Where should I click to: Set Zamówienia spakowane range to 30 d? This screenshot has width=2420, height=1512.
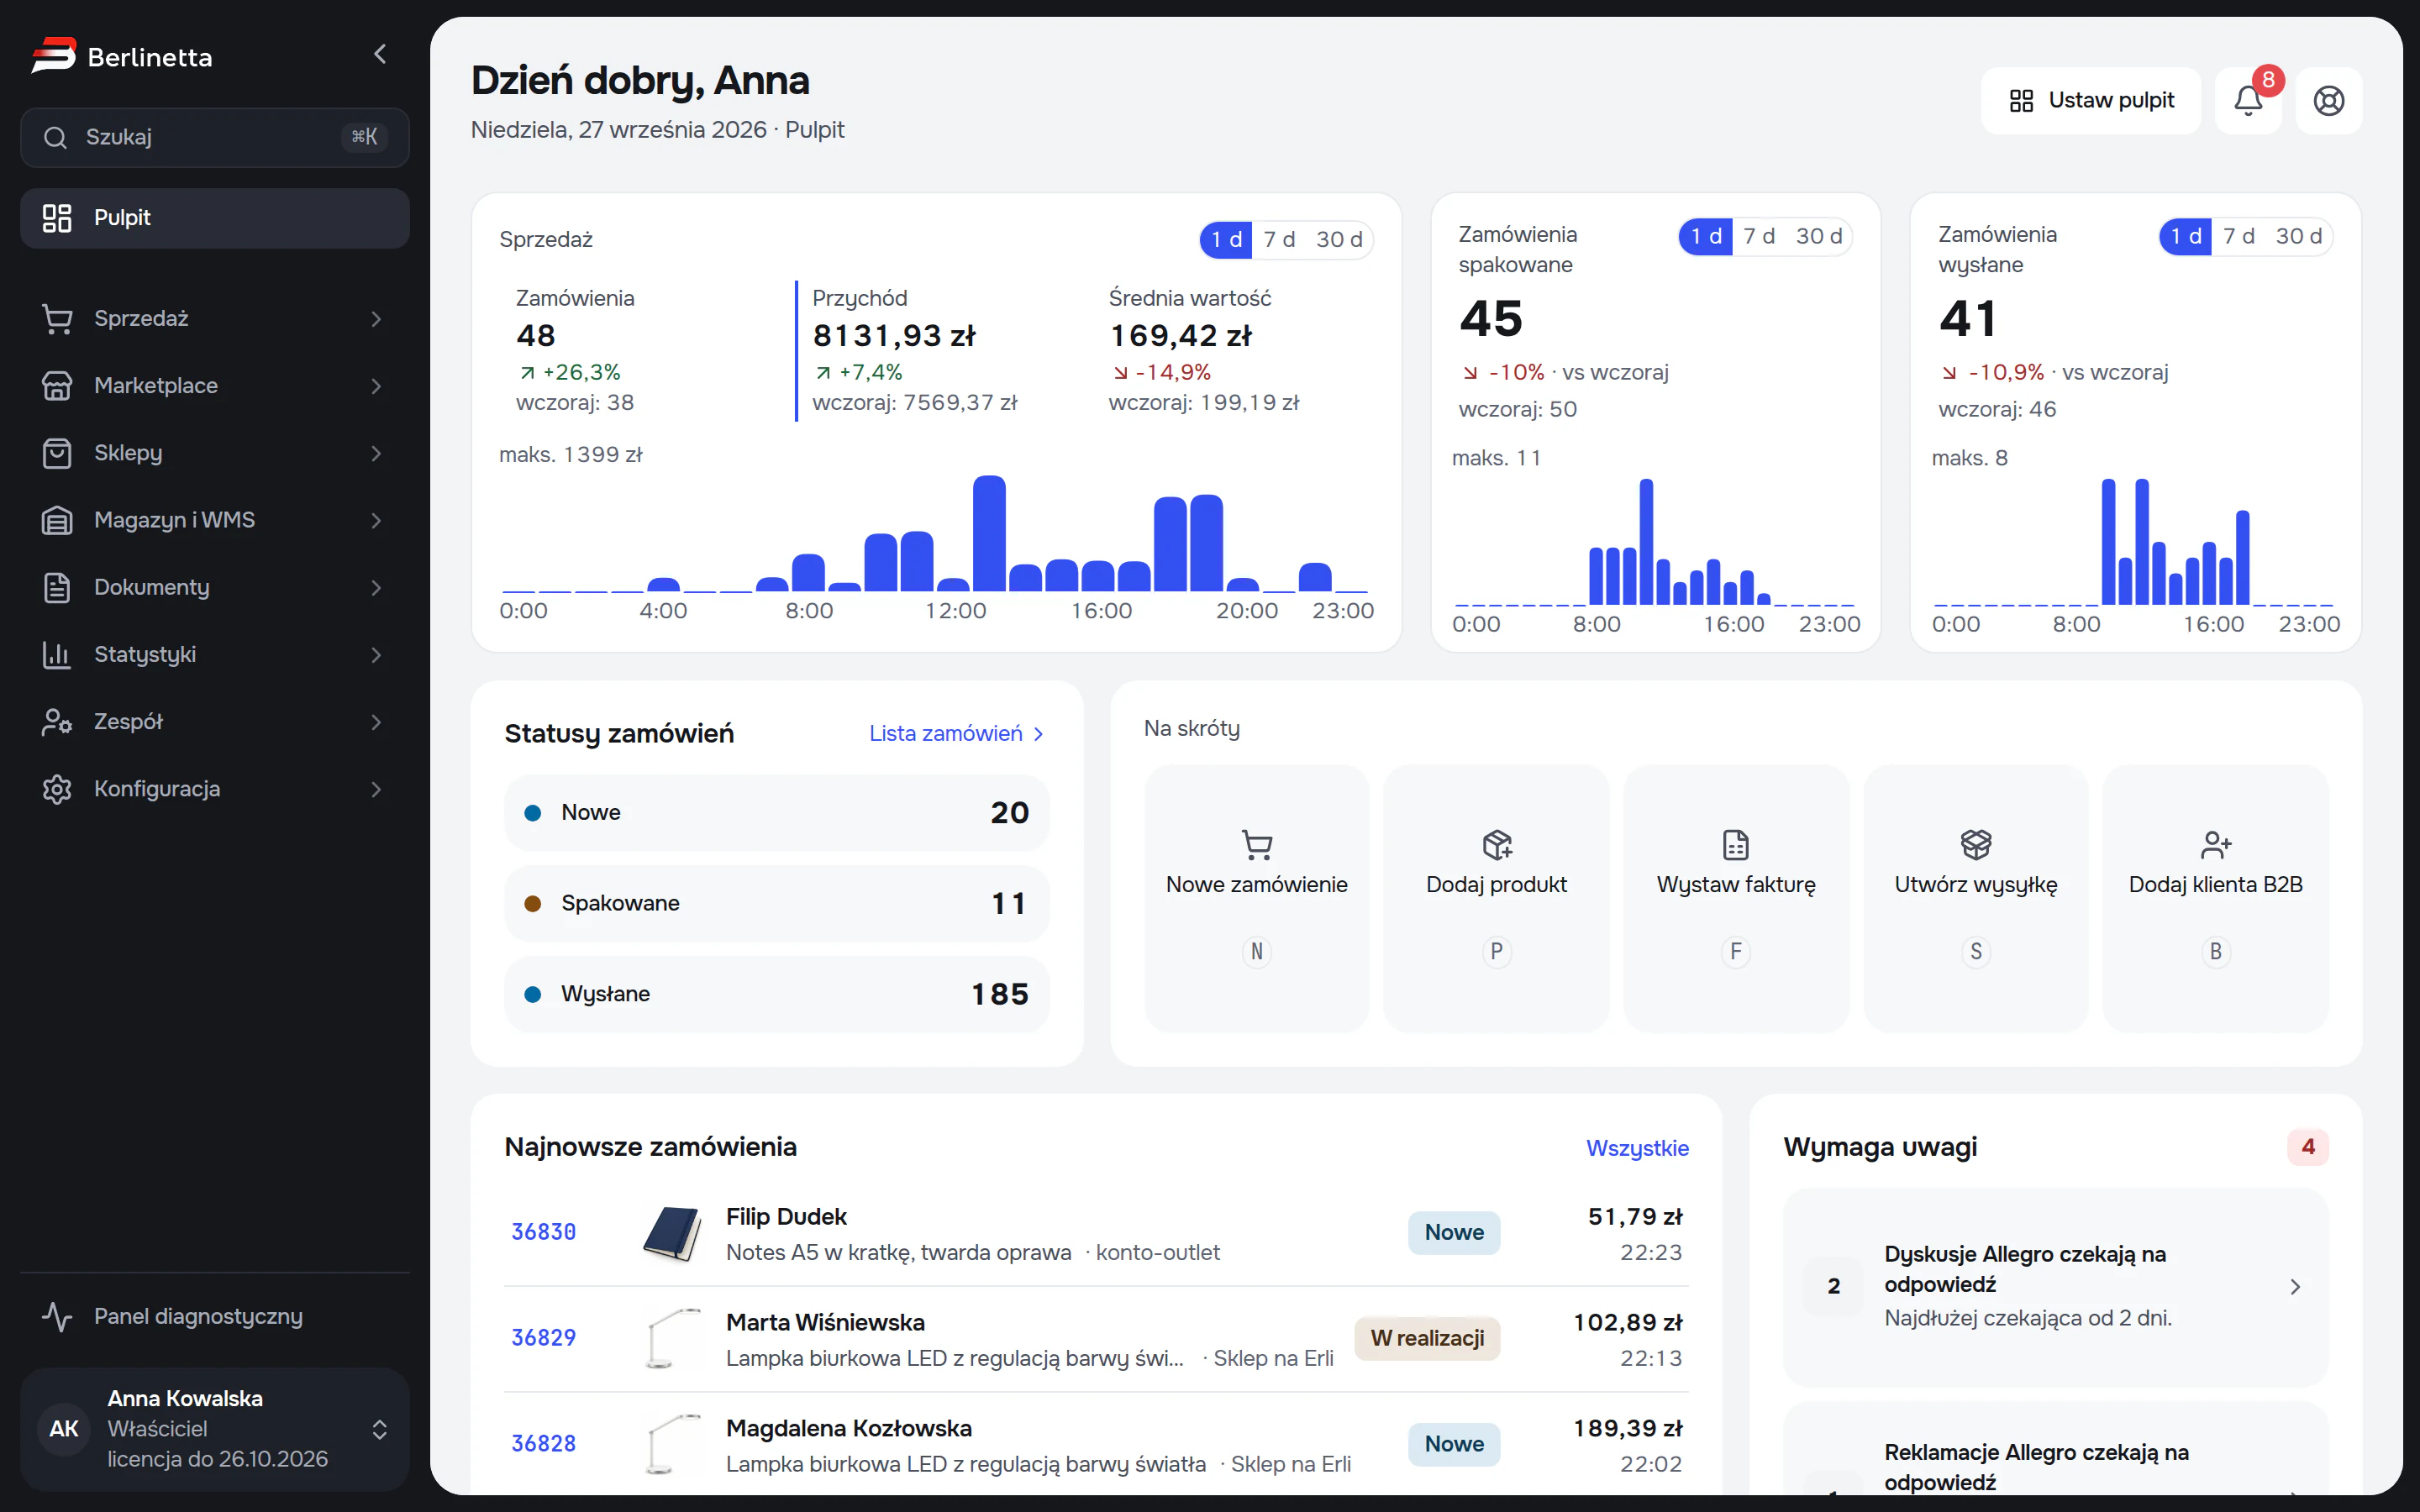1819,237
